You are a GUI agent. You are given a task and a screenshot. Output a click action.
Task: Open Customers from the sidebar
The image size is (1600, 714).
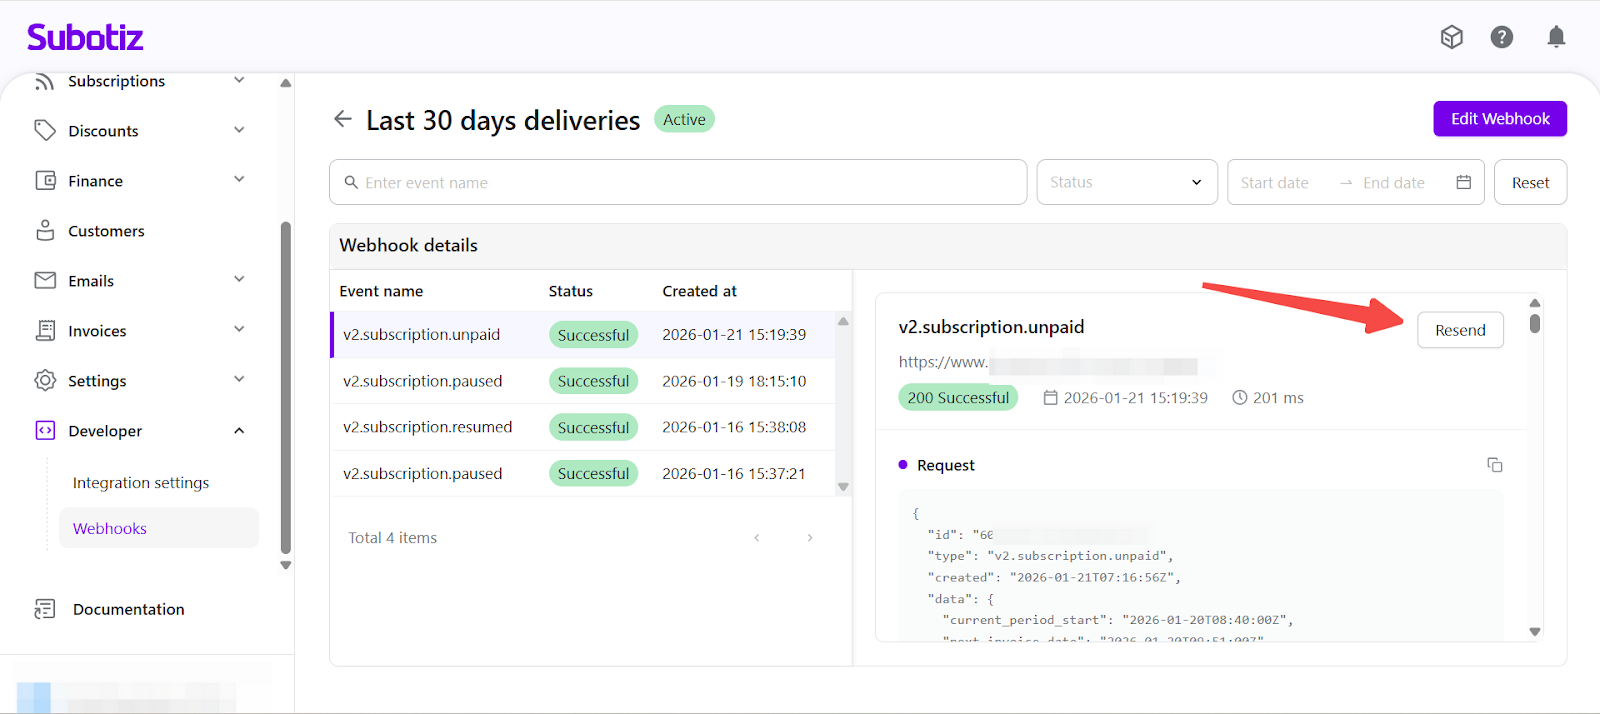106,231
